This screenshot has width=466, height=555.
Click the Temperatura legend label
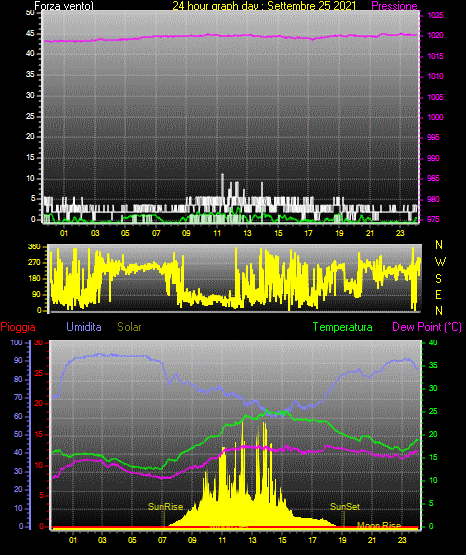pyautogui.click(x=342, y=327)
